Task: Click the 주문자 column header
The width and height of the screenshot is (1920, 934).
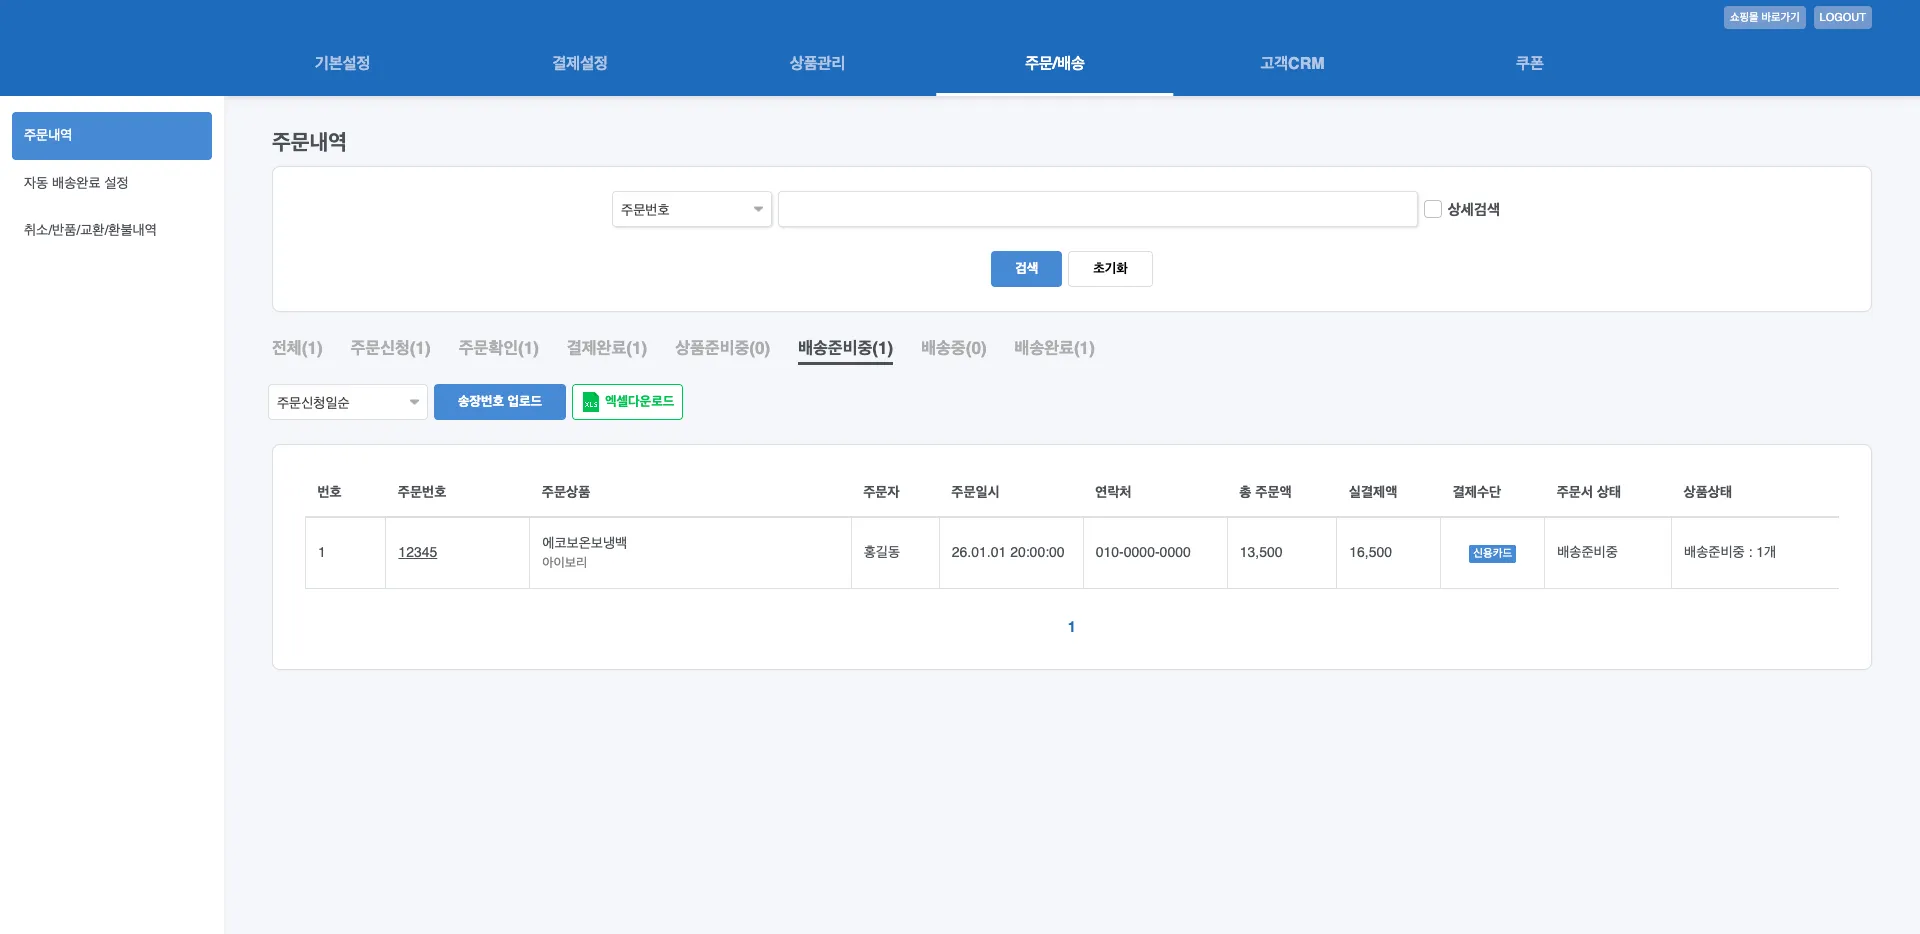Action: (881, 492)
